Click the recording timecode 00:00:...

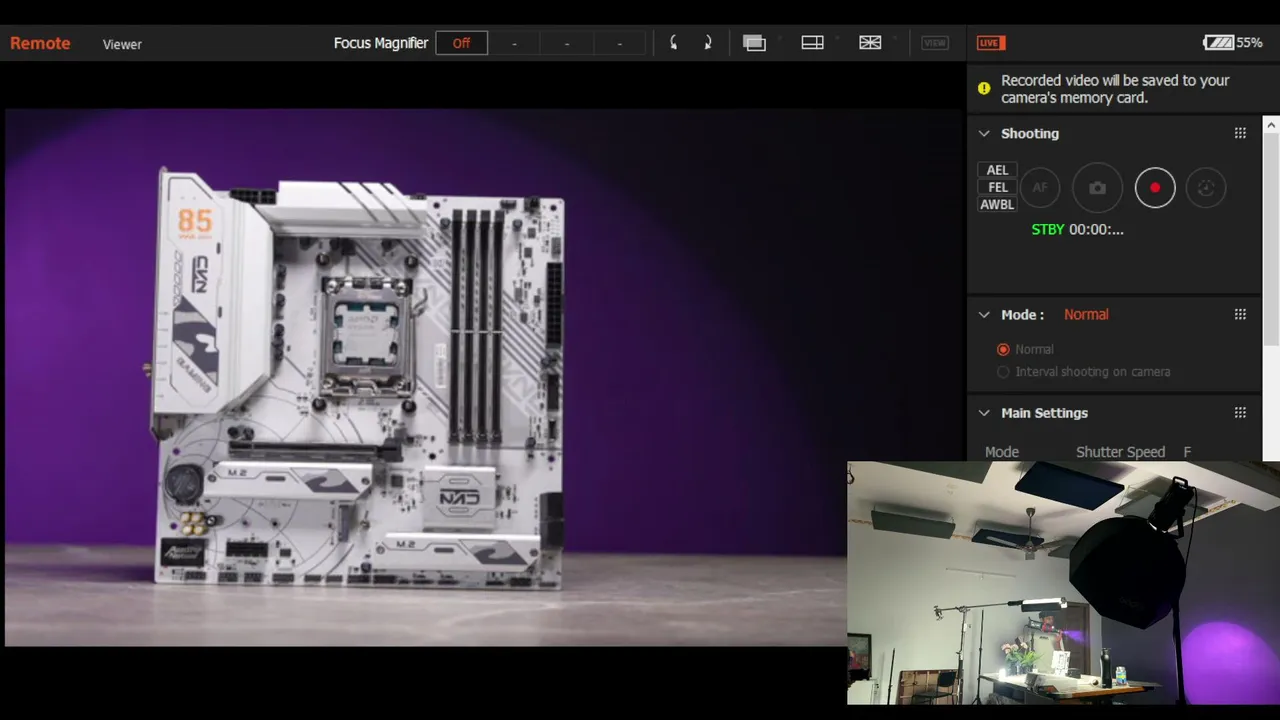[1096, 229]
